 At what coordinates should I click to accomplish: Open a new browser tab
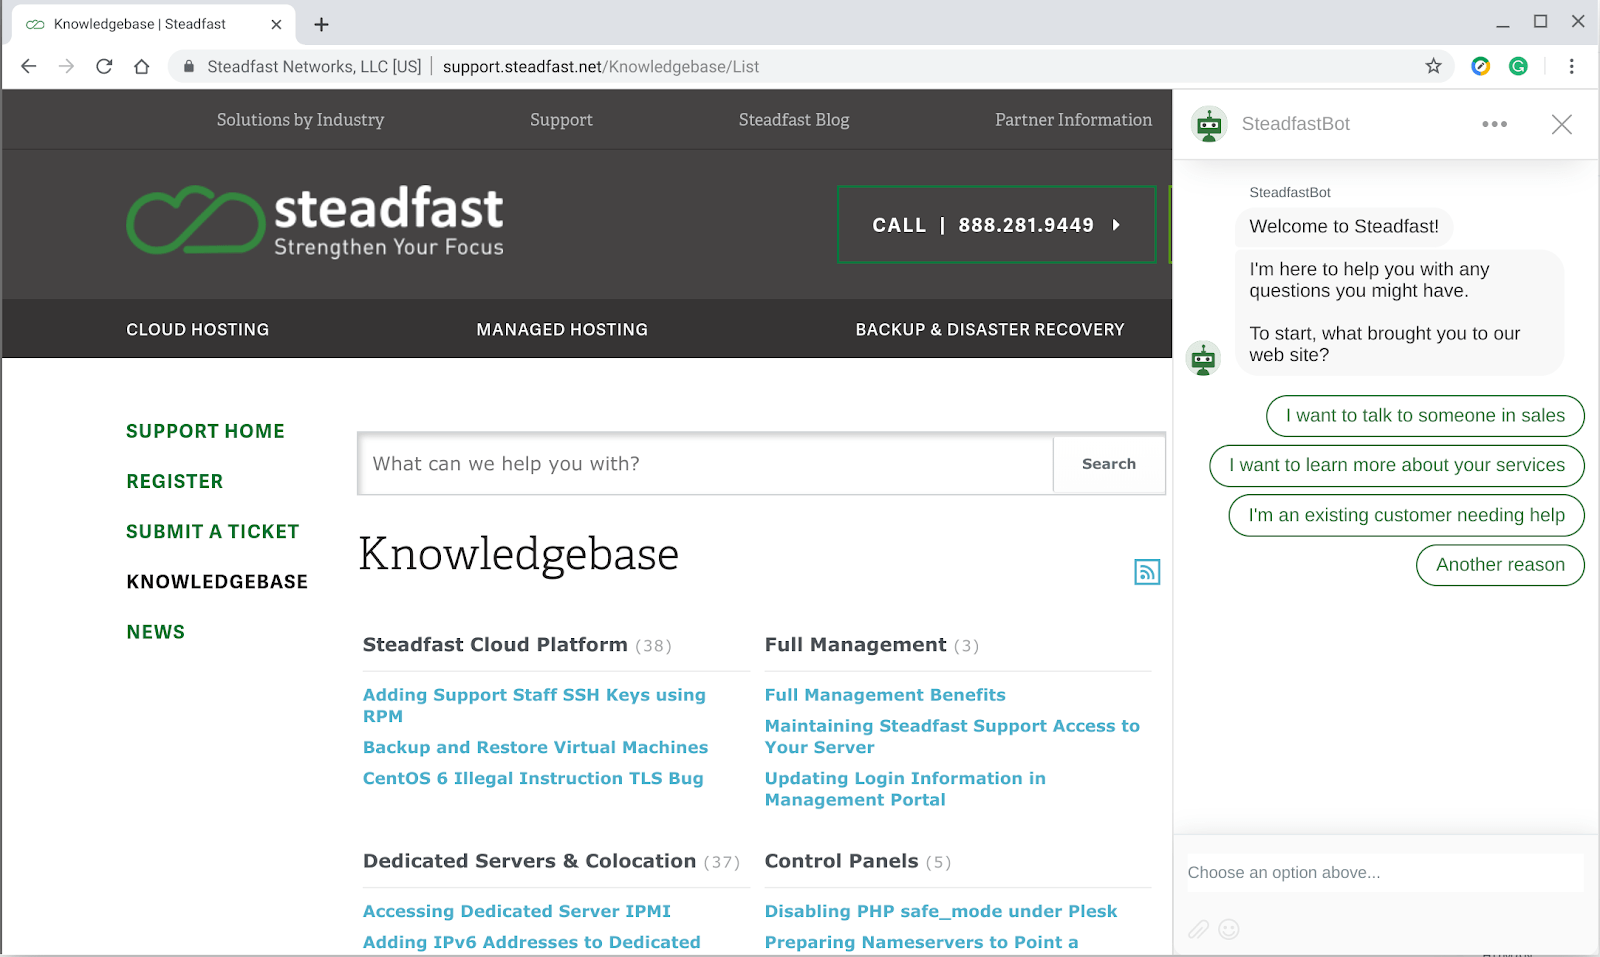click(321, 24)
